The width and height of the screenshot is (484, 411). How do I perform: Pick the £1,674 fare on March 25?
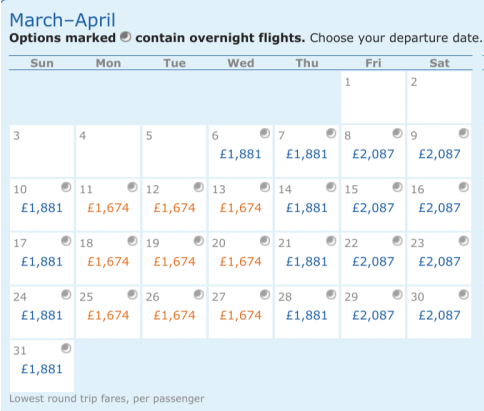108,315
